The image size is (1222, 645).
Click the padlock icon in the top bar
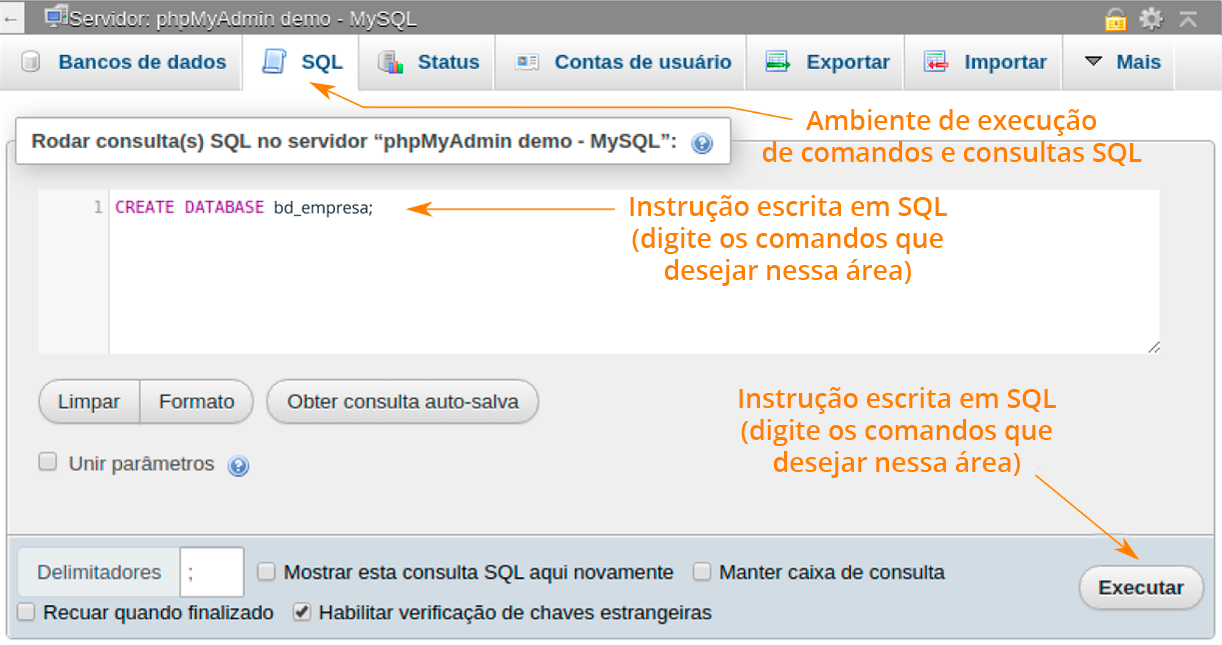1116,18
